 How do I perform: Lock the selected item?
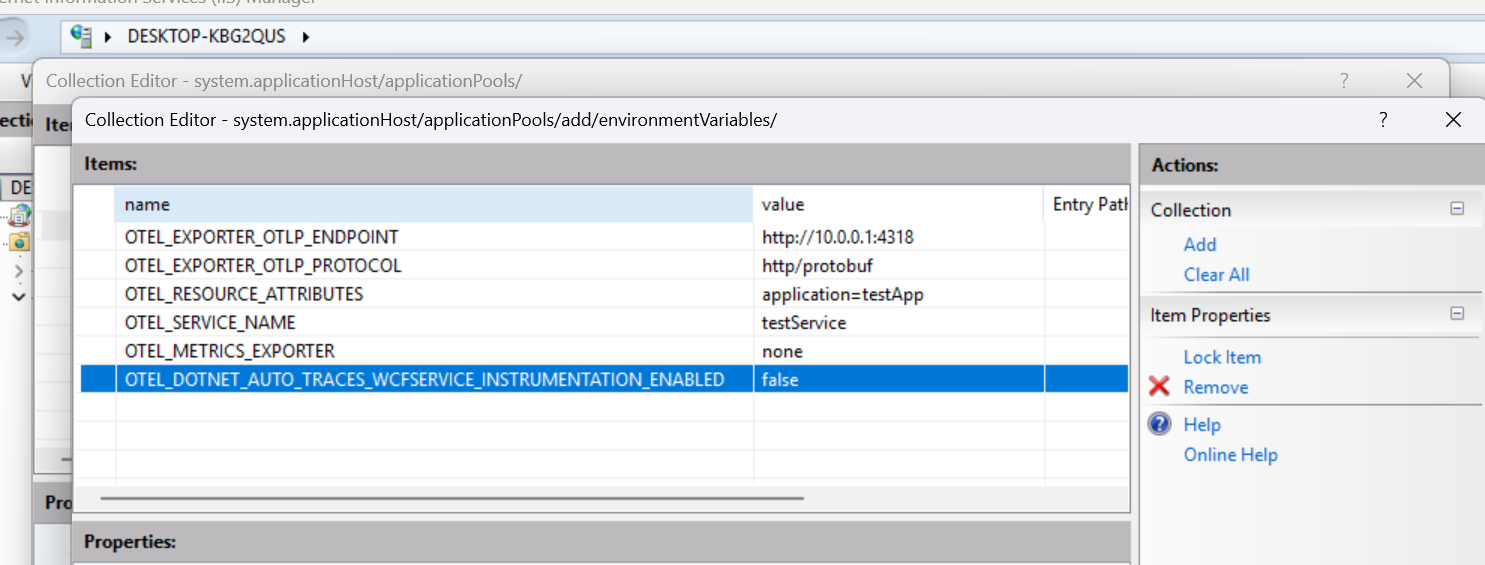tap(1222, 357)
